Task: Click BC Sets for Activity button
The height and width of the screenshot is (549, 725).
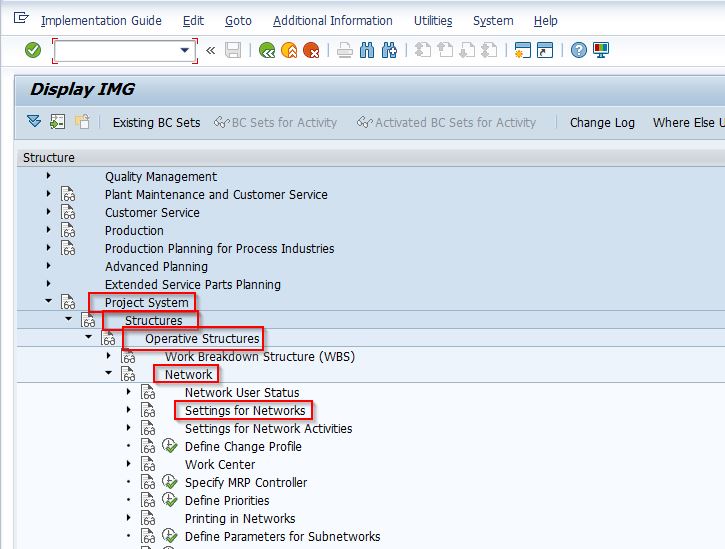Action: [x=276, y=123]
